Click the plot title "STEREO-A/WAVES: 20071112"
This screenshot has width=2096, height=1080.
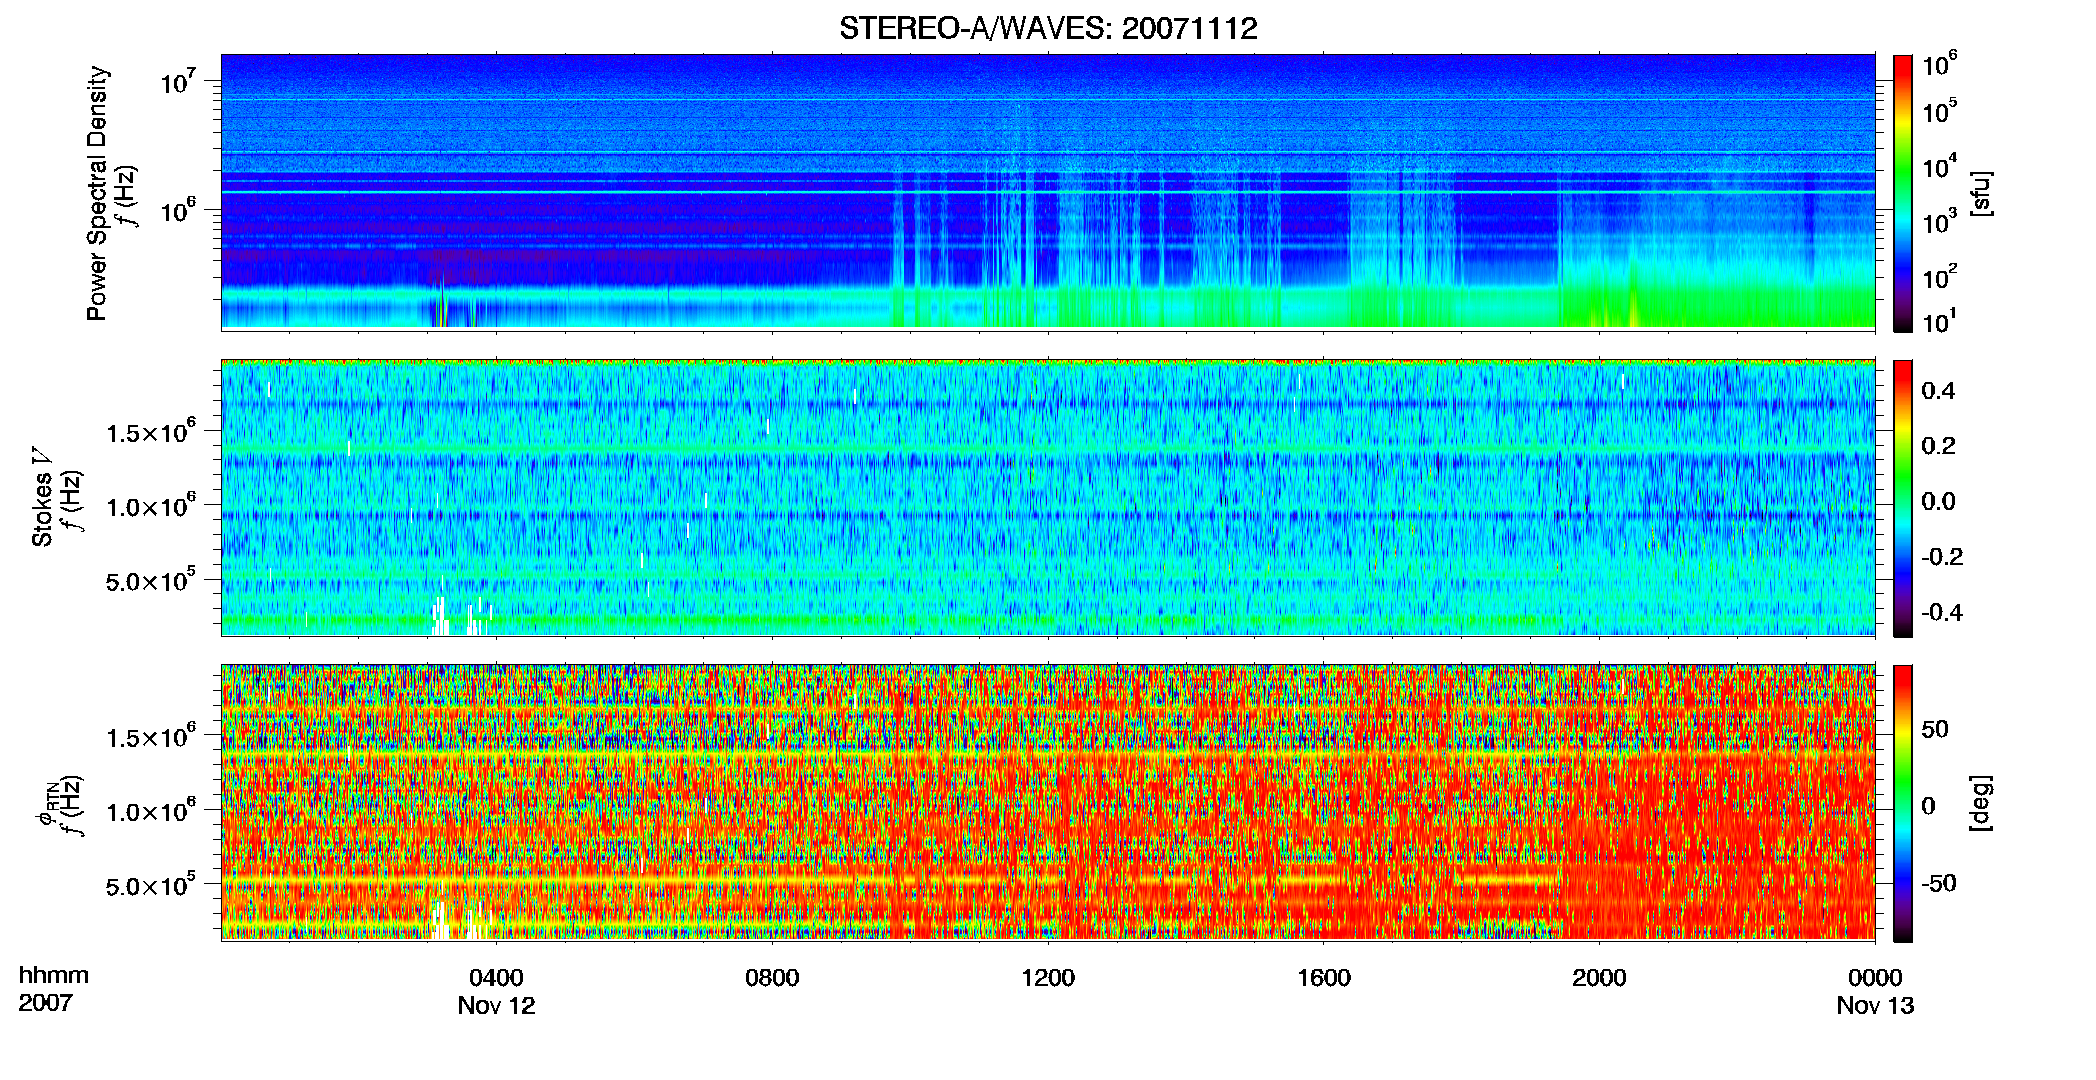coord(1048,28)
